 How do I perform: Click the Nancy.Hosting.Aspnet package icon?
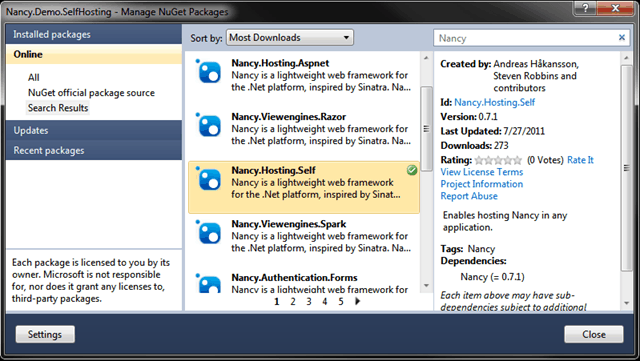(x=209, y=71)
